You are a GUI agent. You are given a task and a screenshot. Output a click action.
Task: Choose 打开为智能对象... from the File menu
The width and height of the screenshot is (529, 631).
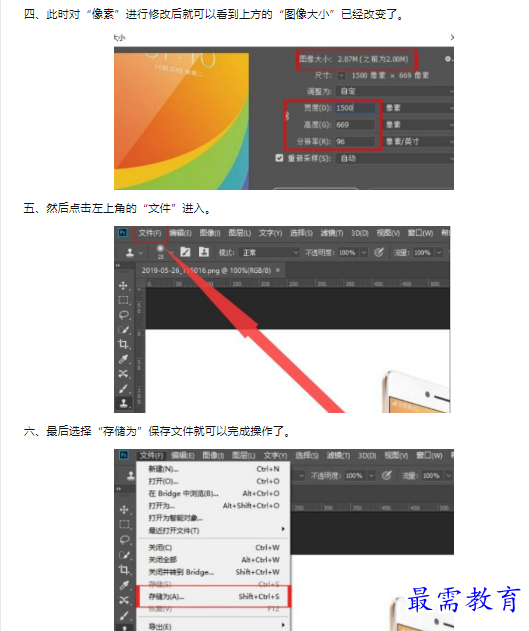coord(214,518)
